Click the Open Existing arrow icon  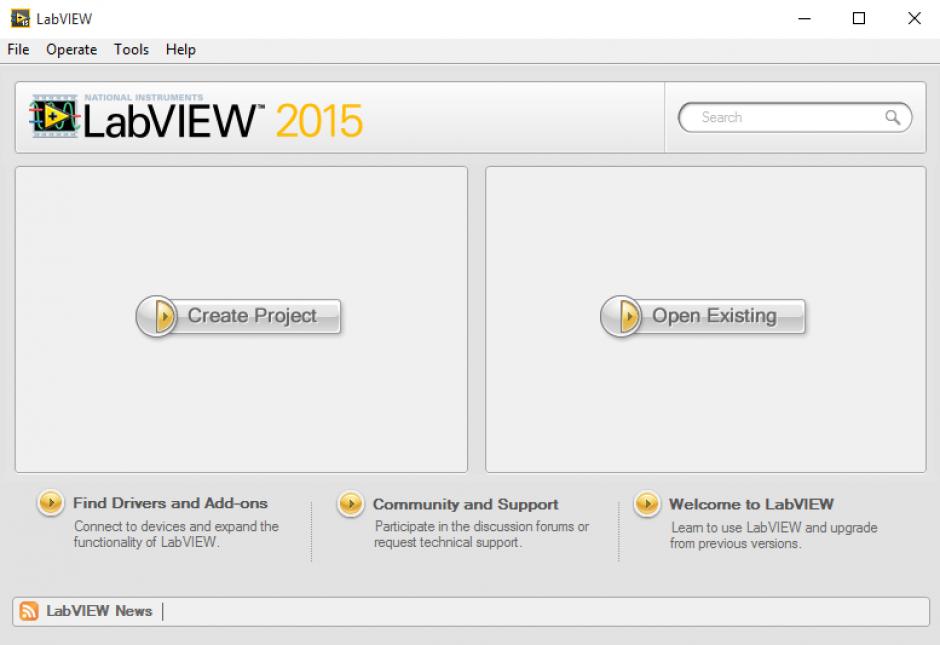click(622, 316)
